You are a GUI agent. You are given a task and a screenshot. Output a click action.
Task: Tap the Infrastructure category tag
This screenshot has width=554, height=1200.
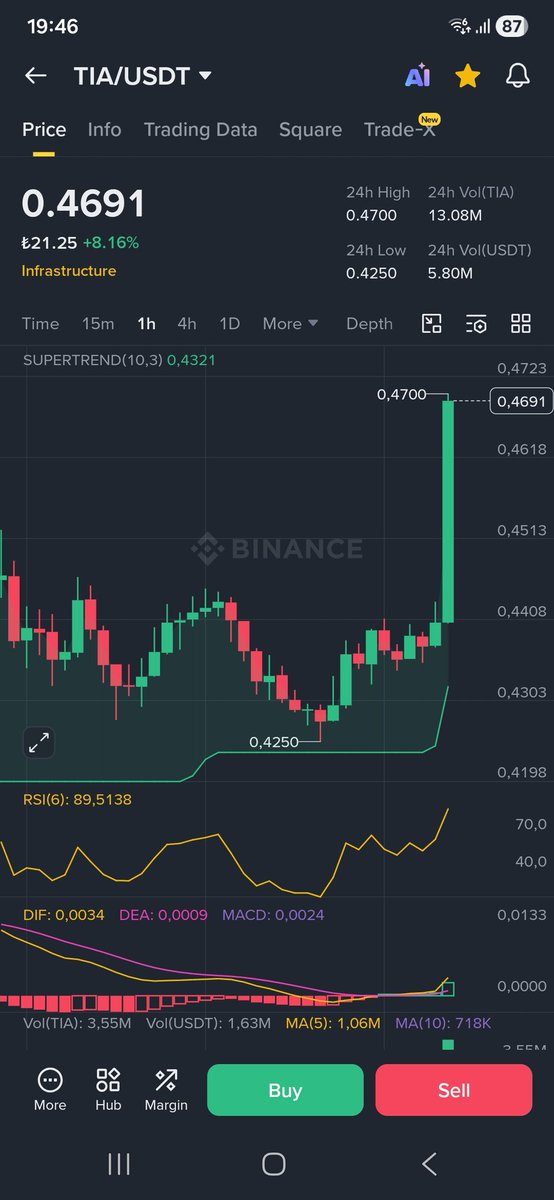click(x=69, y=271)
